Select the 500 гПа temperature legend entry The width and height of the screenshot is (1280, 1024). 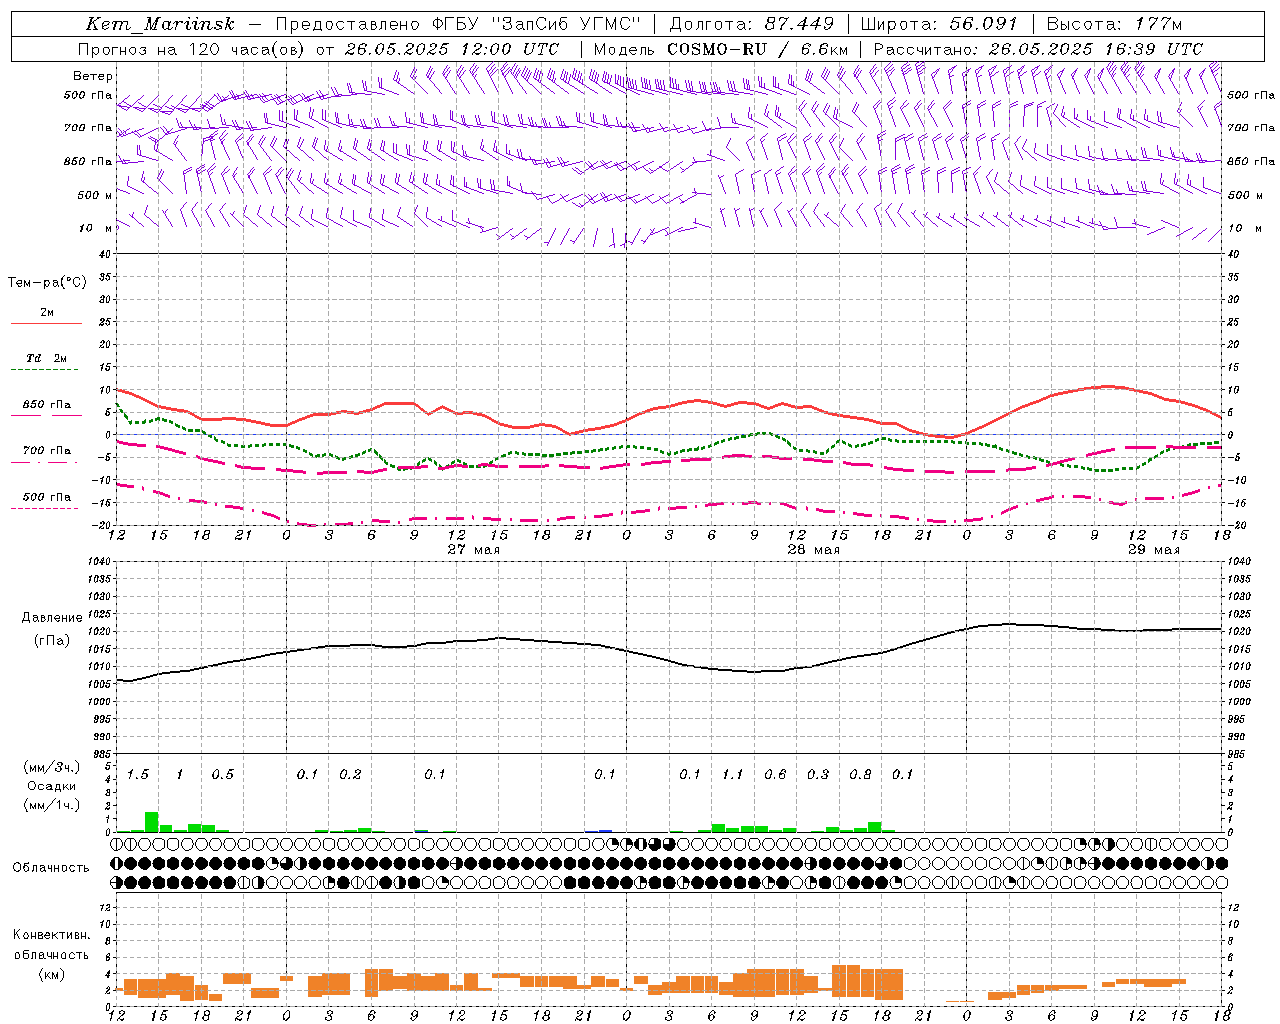[x=47, y=500]
